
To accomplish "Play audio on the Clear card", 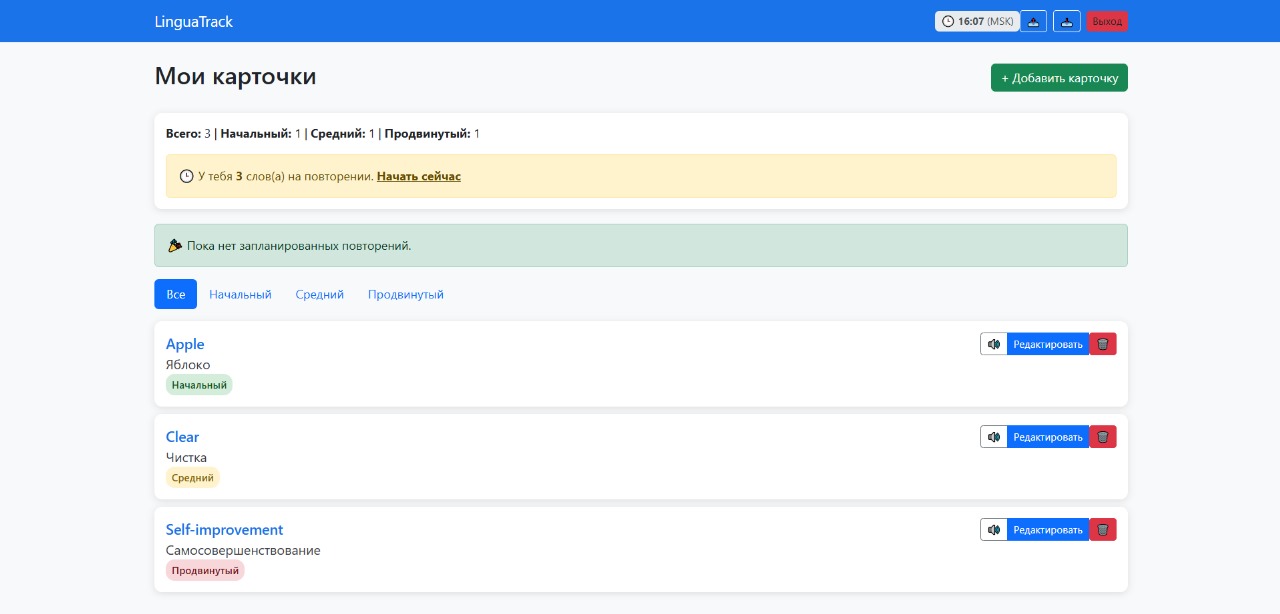I will (993, 437).
